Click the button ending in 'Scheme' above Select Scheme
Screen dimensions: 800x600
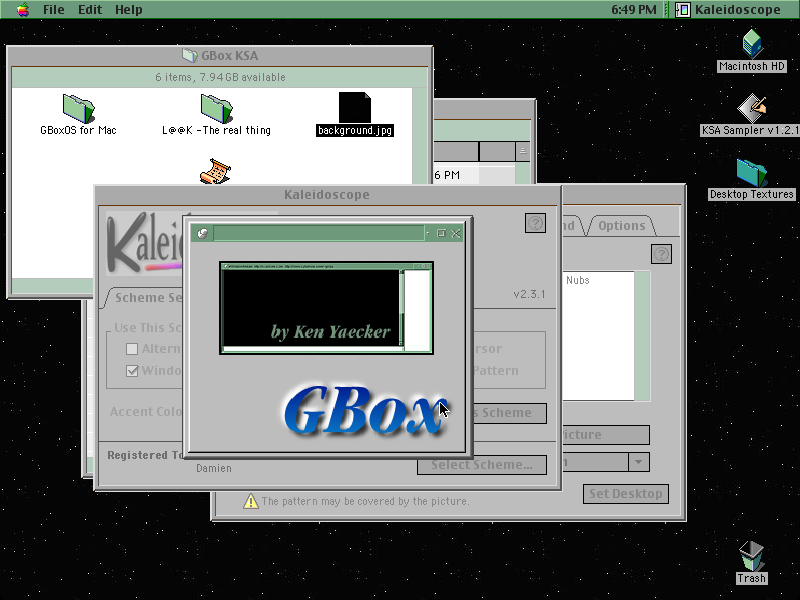click(x=510, y=413)
